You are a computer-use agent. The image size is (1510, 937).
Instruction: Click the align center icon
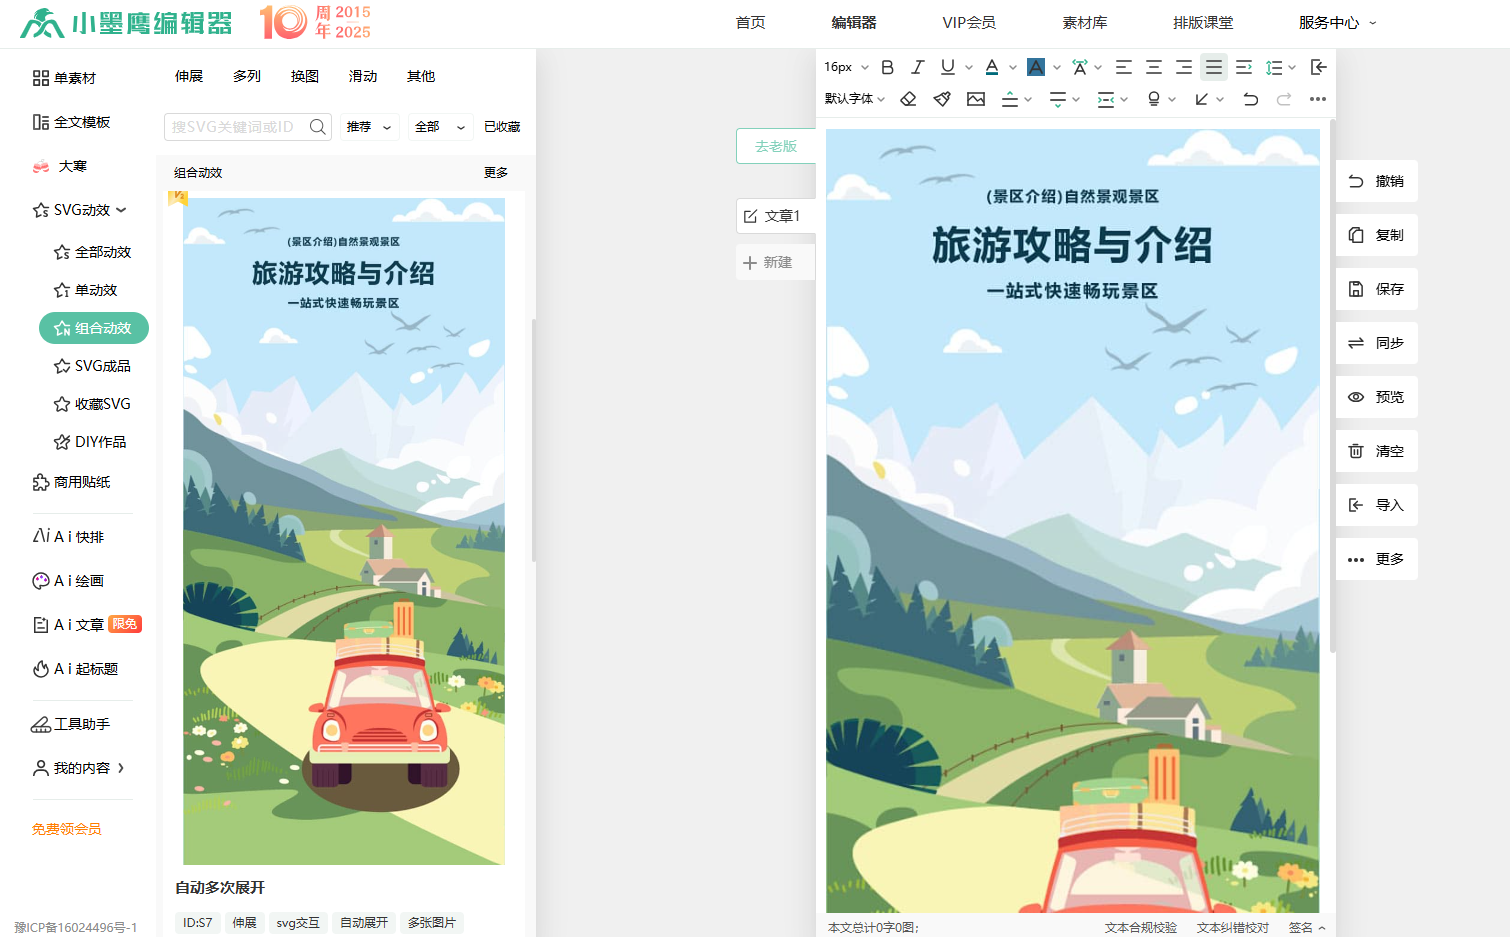(1153, 67)
